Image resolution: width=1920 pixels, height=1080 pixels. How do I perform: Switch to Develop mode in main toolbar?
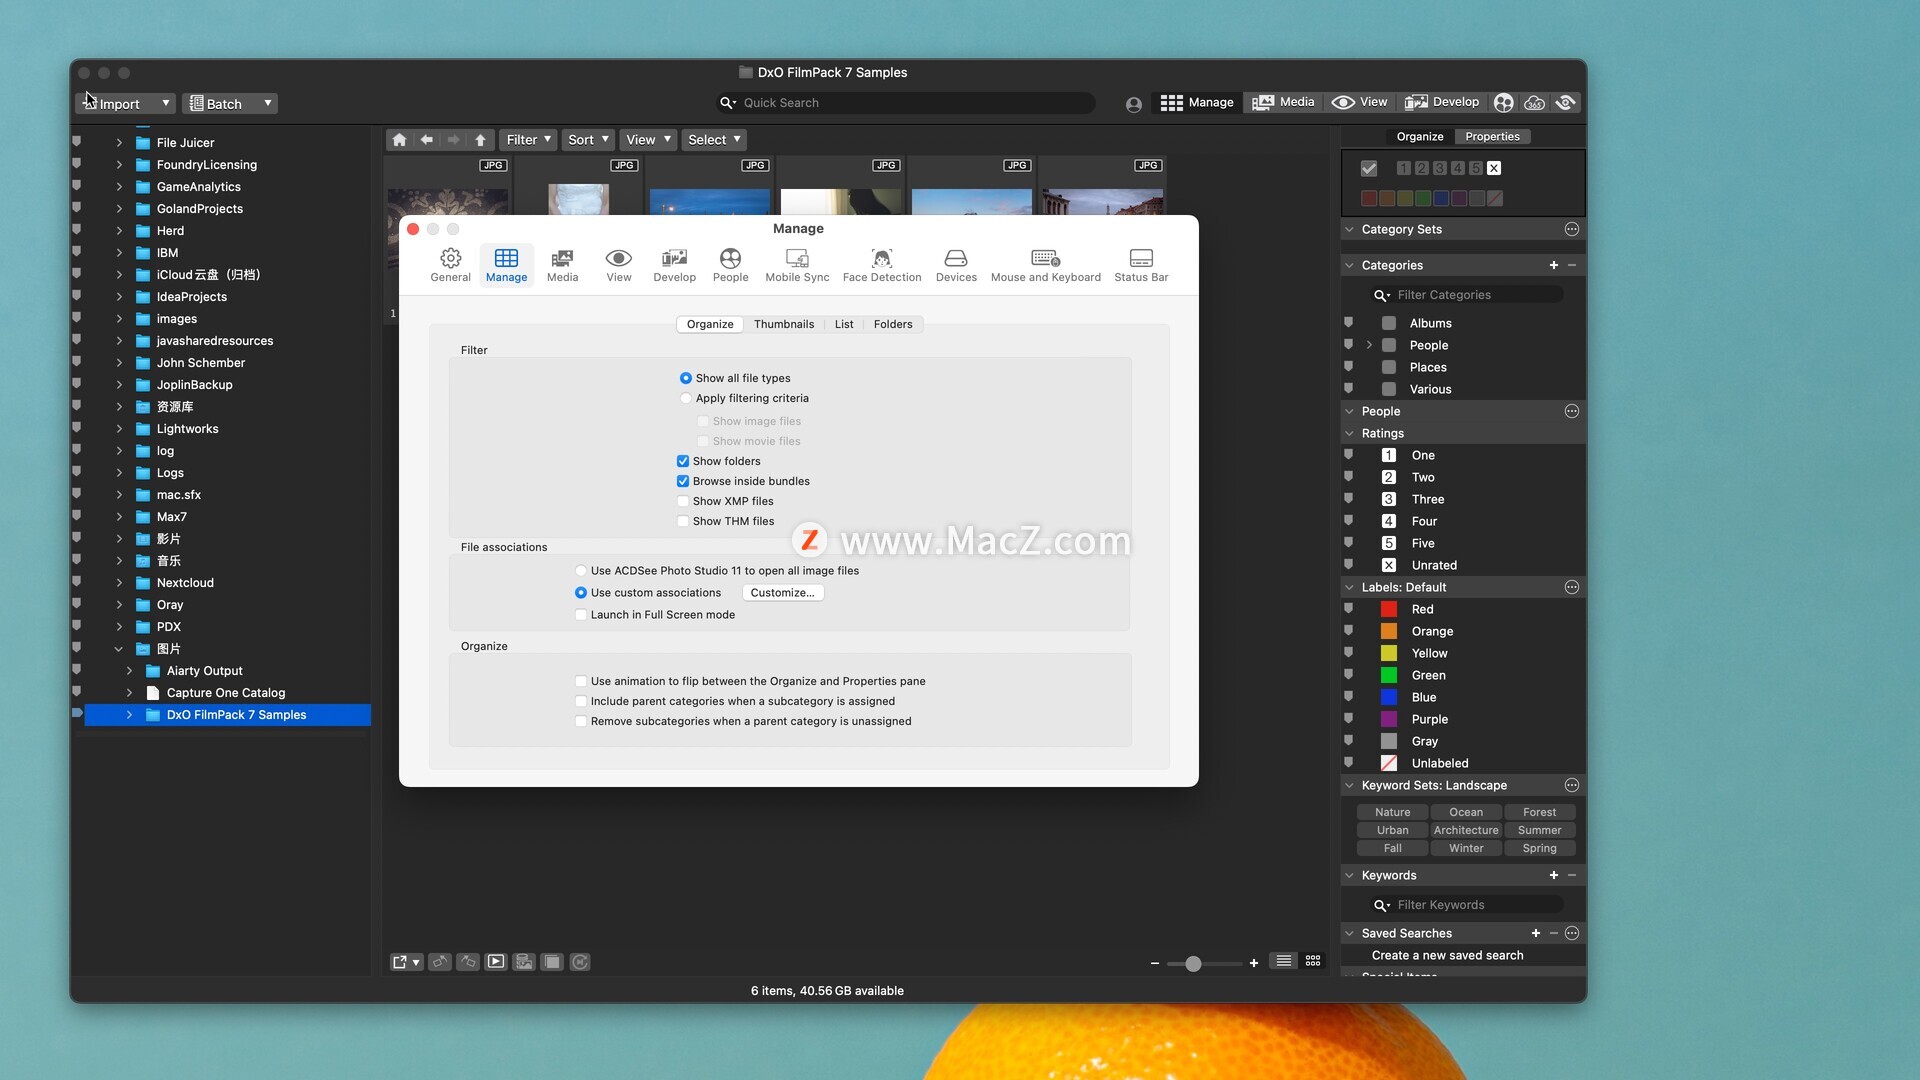[1442, 102]
